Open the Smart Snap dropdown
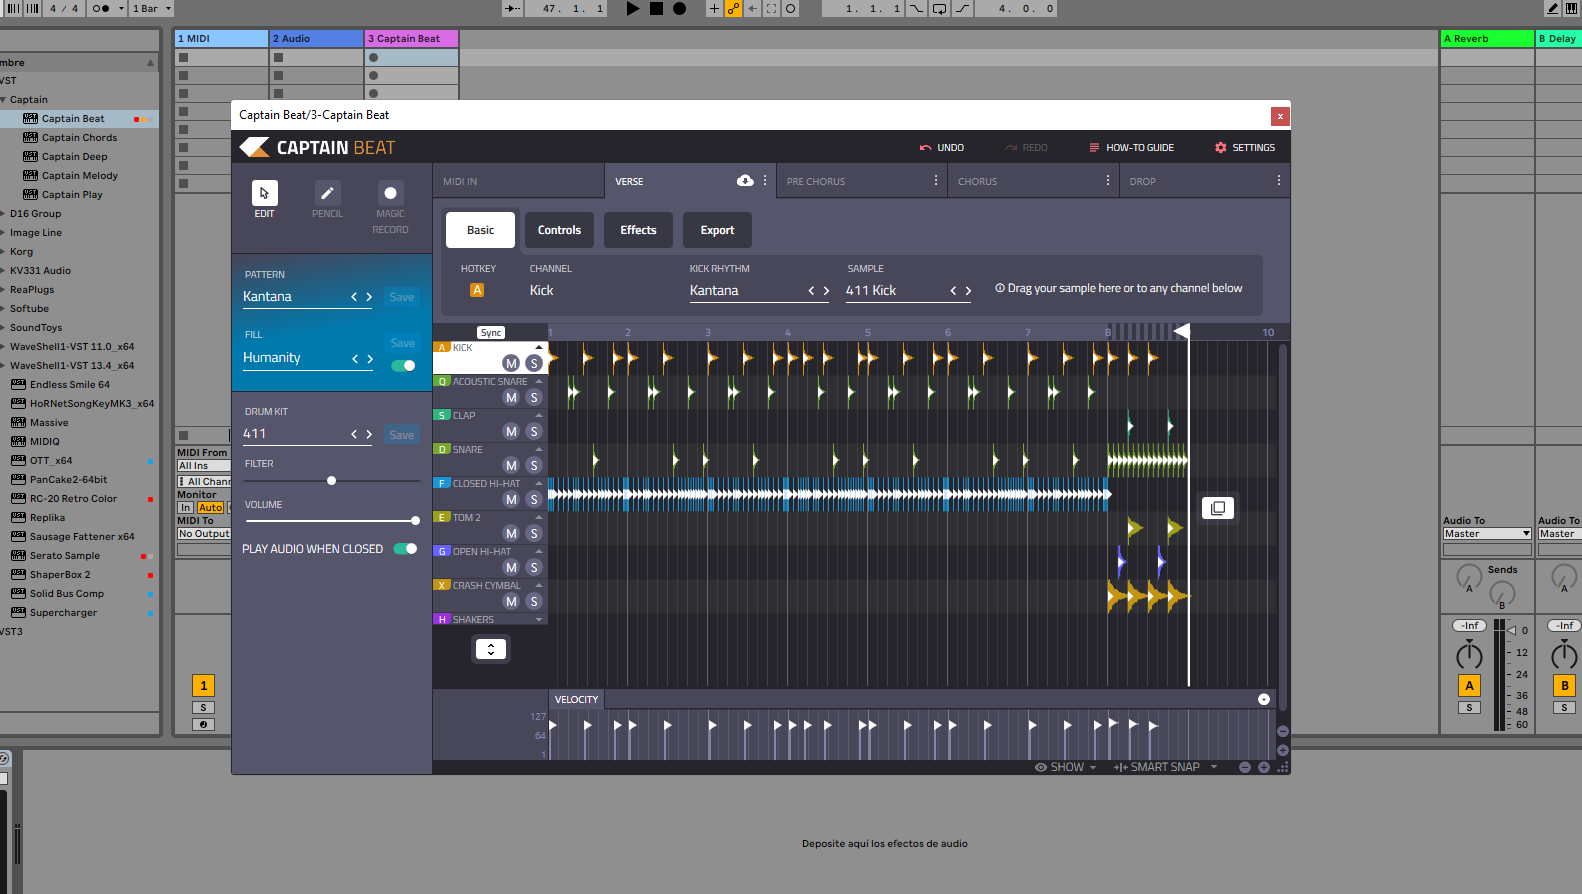 click(1165, 767)
